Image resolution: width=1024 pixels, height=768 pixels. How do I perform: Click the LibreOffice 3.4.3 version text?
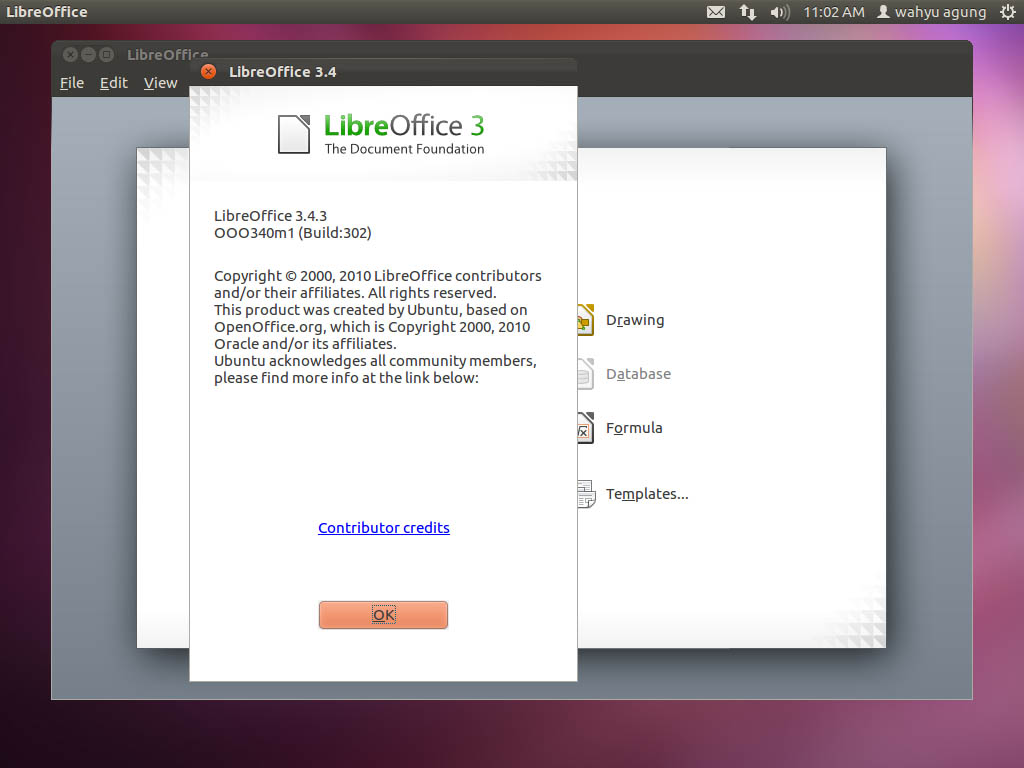point(270,216)
